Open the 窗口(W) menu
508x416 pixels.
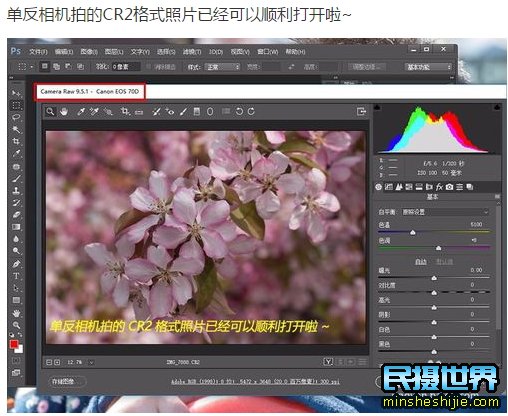coord(267,52)
